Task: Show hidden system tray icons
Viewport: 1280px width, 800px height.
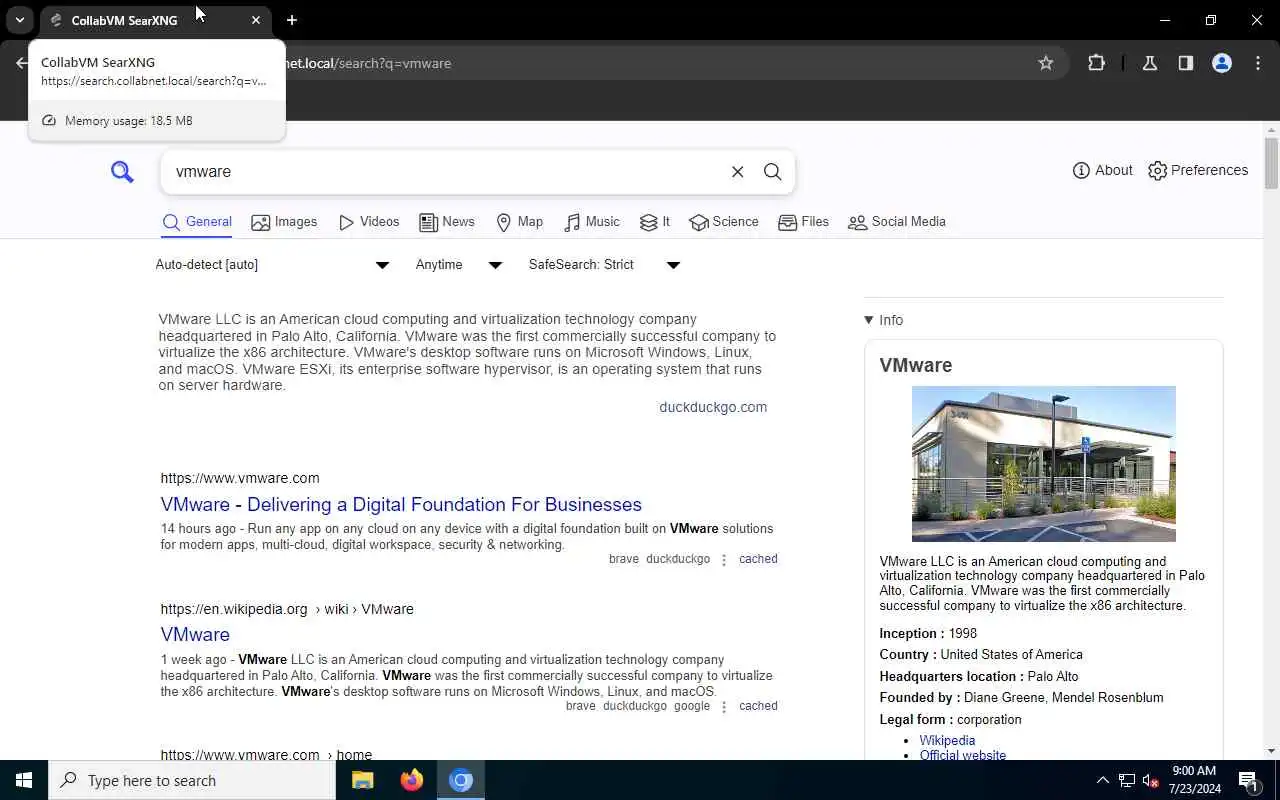Action: pyautogui.click(x=1103, y=780)
